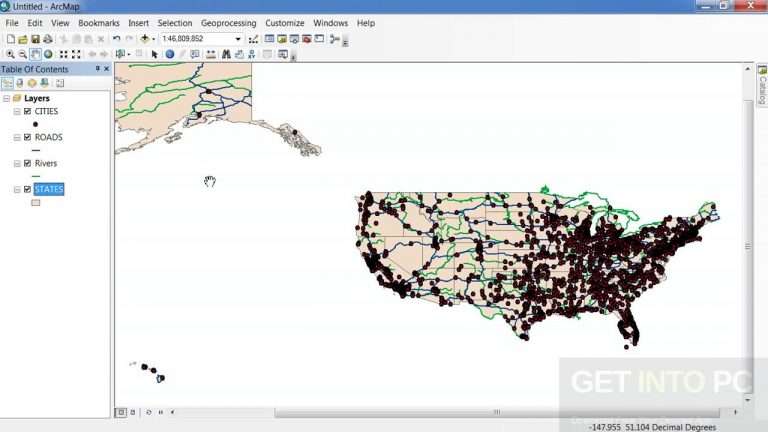Click the Add Data button
The height and width of the screenshot is (432, 768).
pyautogui.click(x=144, y=39)
